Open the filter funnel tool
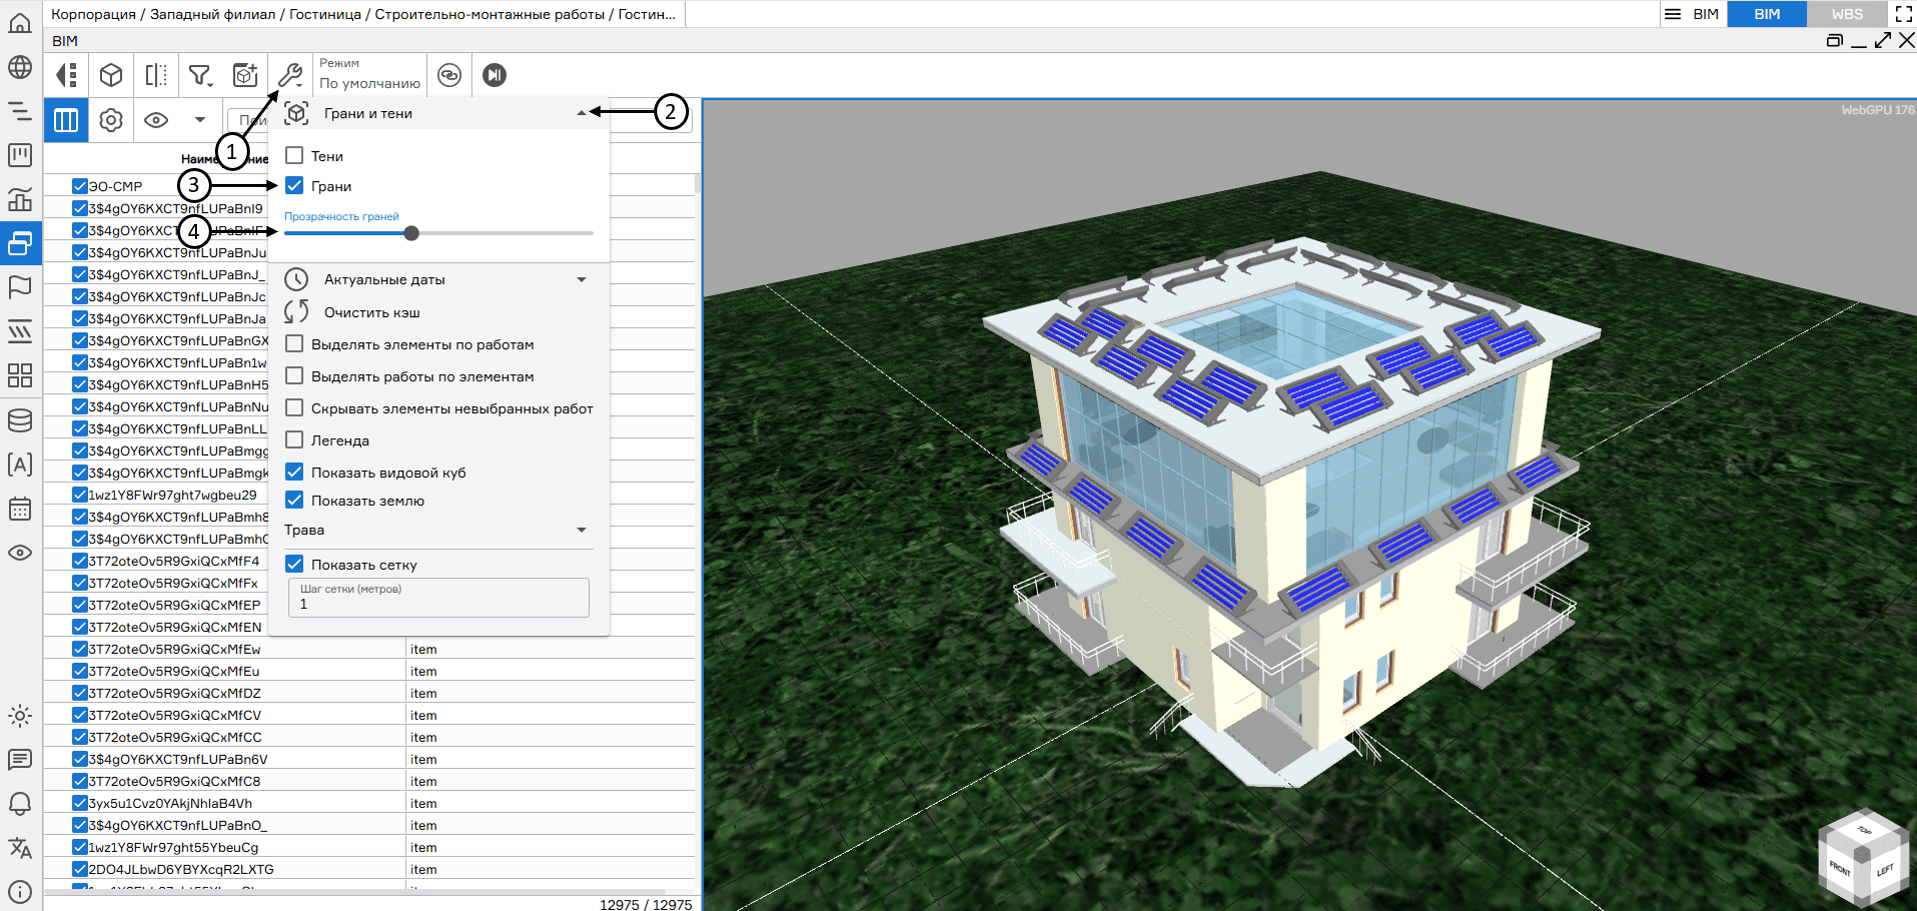This screenshot has height=911, width=1917. [x=200, y=75]
